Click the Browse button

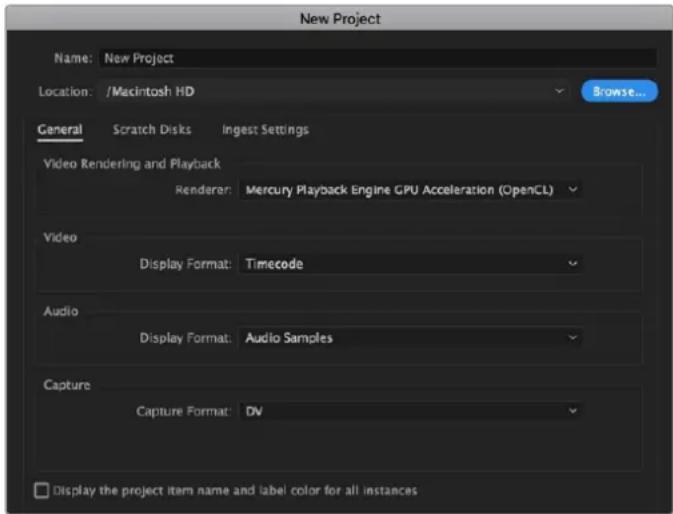(619, 91)
